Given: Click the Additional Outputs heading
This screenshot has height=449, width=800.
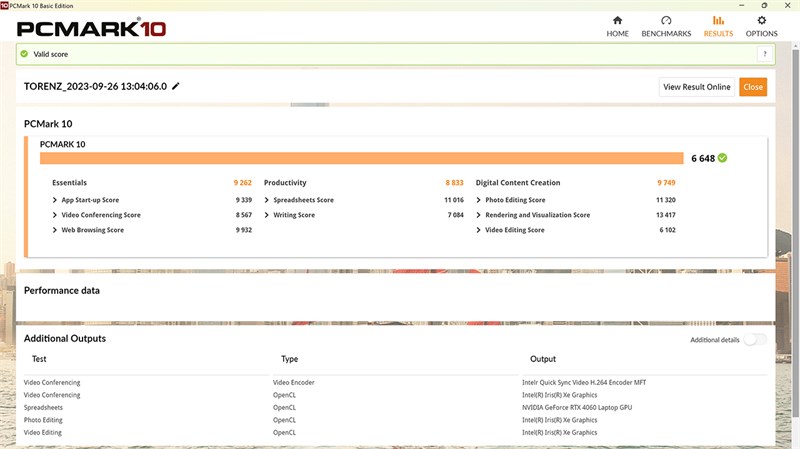Looking at the screenshot, I should pyautogui.click(x=65, y=338).
